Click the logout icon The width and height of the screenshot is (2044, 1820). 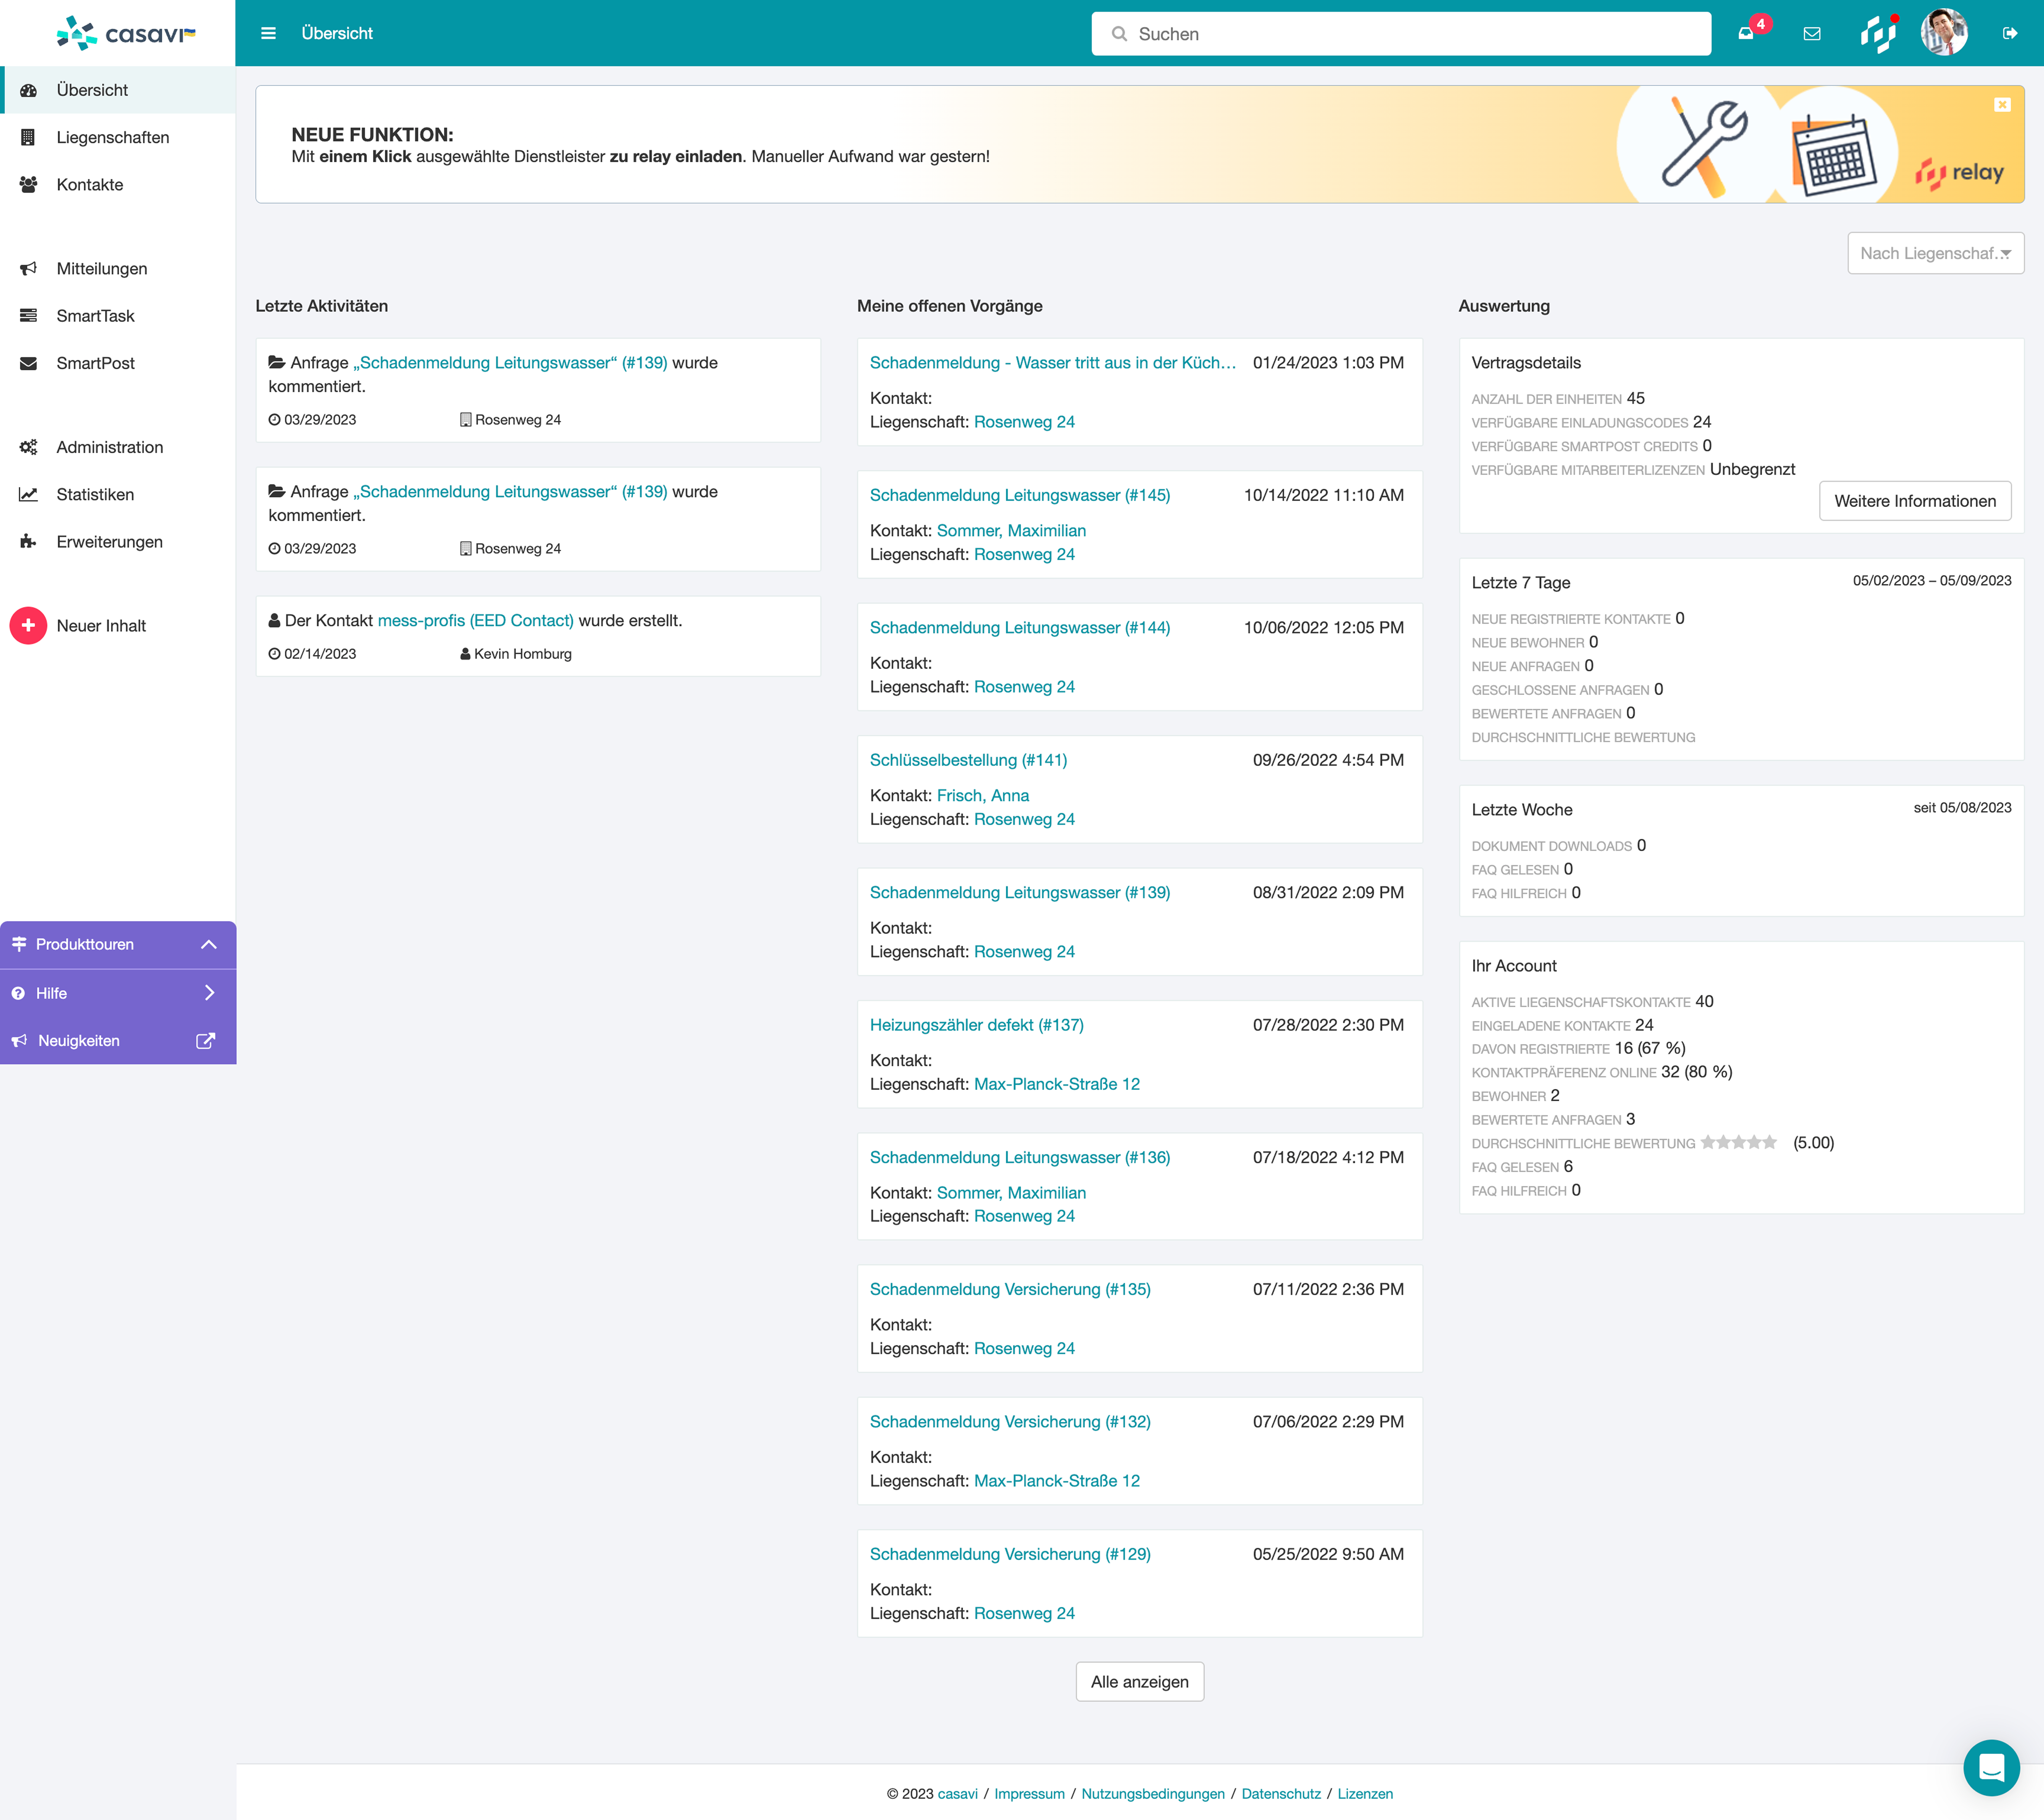(x=2010, y=33)
